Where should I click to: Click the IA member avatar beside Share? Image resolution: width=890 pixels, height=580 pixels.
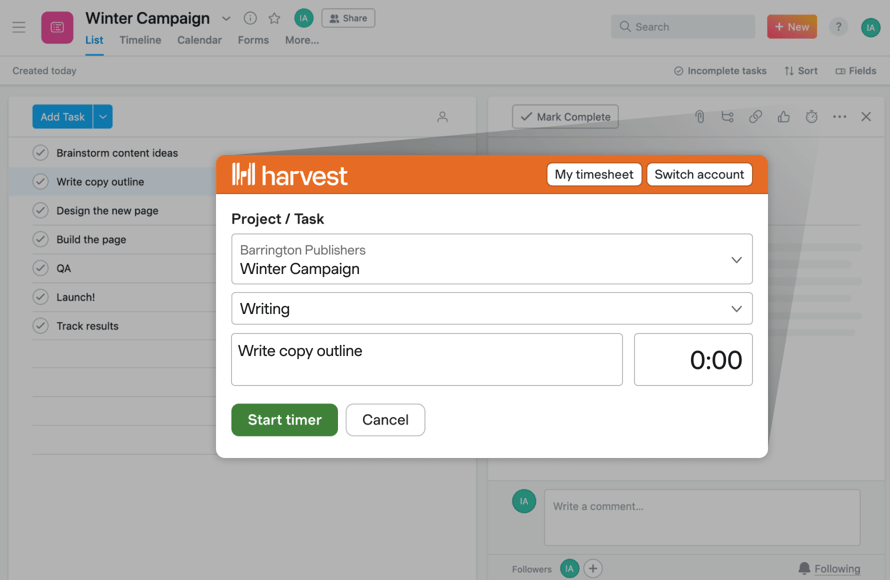[304, 18]
